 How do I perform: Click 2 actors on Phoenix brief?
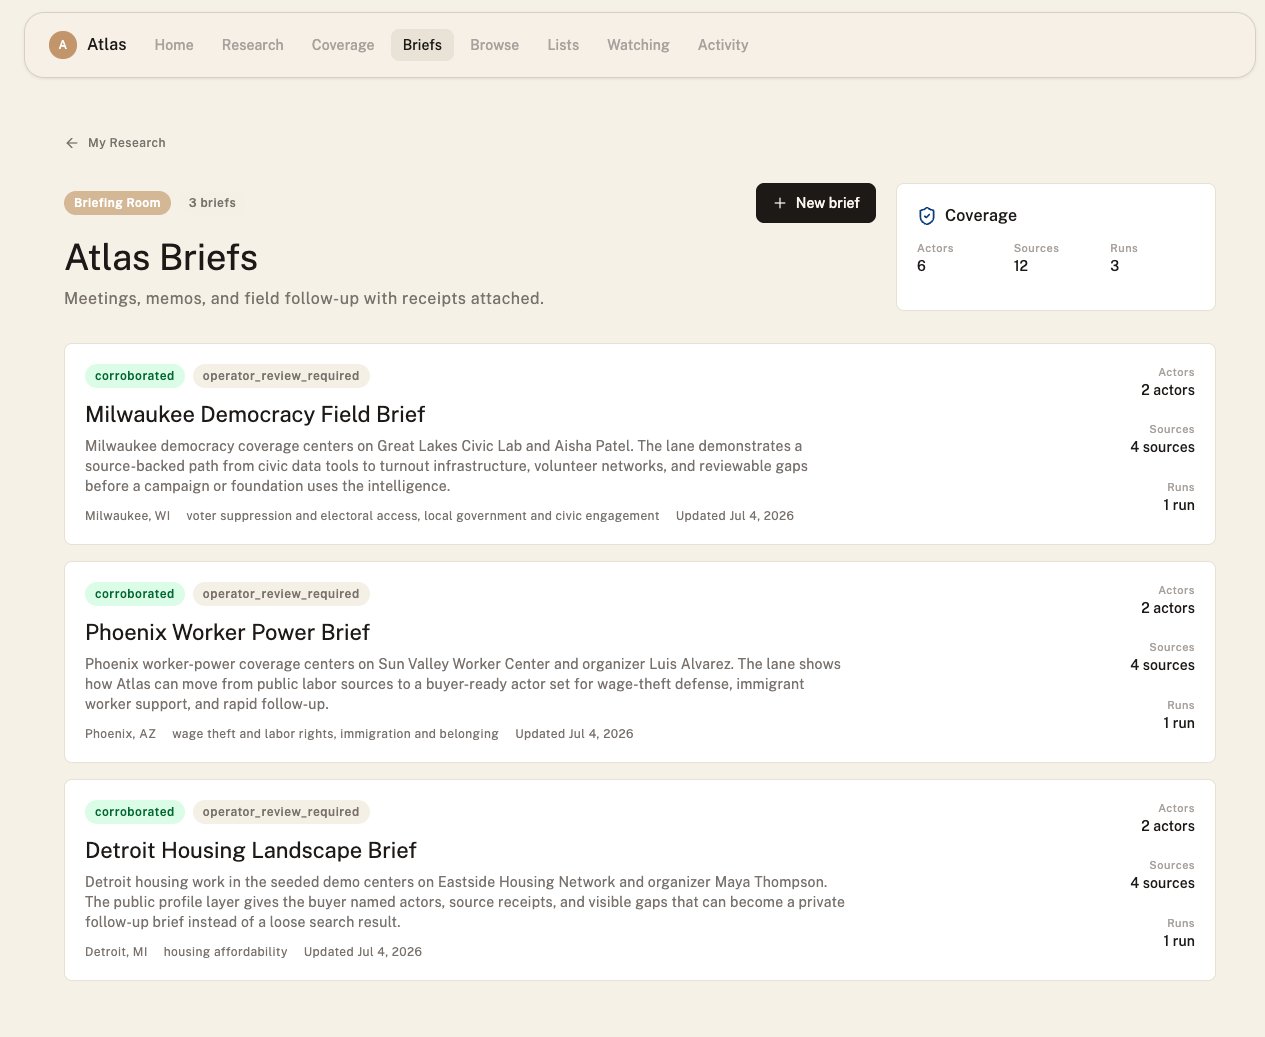tap(1168, 608)
